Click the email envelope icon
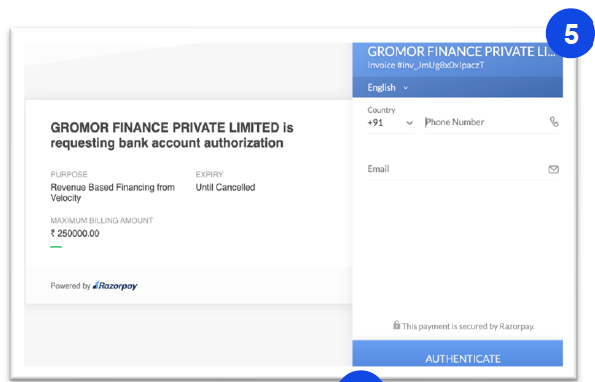This screenshot has height=382, width=595. tap(554, 169)
